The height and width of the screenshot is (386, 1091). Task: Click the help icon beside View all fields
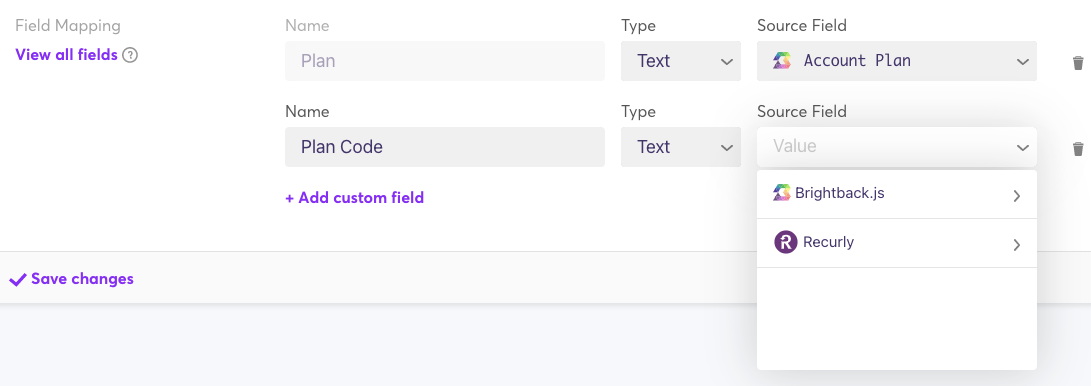coord(129,55)
